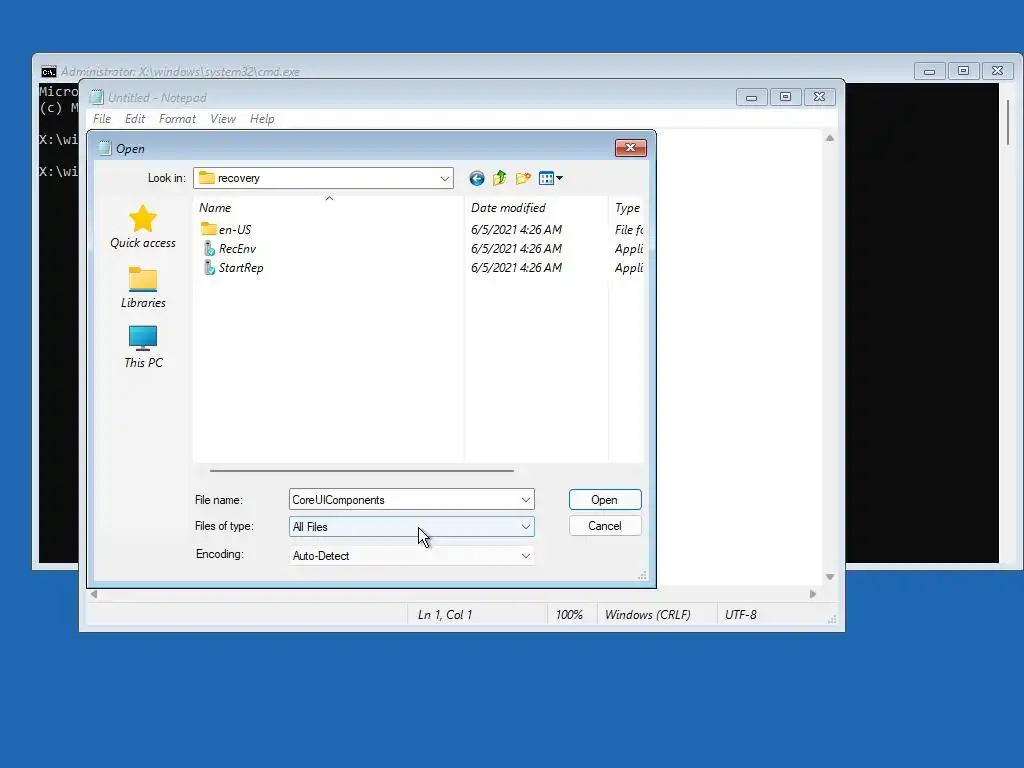The image size is (1024, 768).
Task: Open the Notepad View menu
Action: pos(223,119)
